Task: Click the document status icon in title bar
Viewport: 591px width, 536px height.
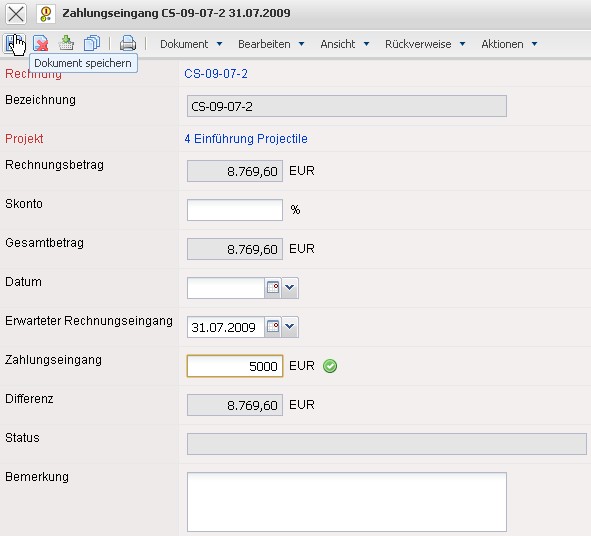Action: (x=46, y=14)
